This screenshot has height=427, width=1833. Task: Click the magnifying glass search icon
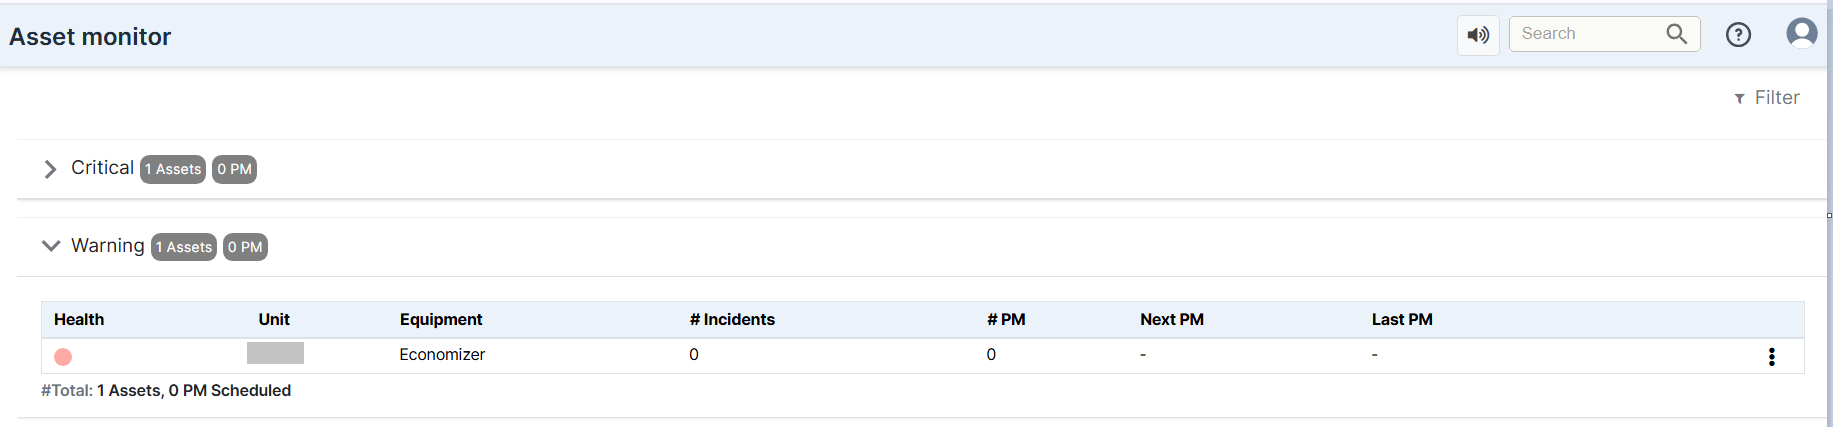(x=1677, y=34)
